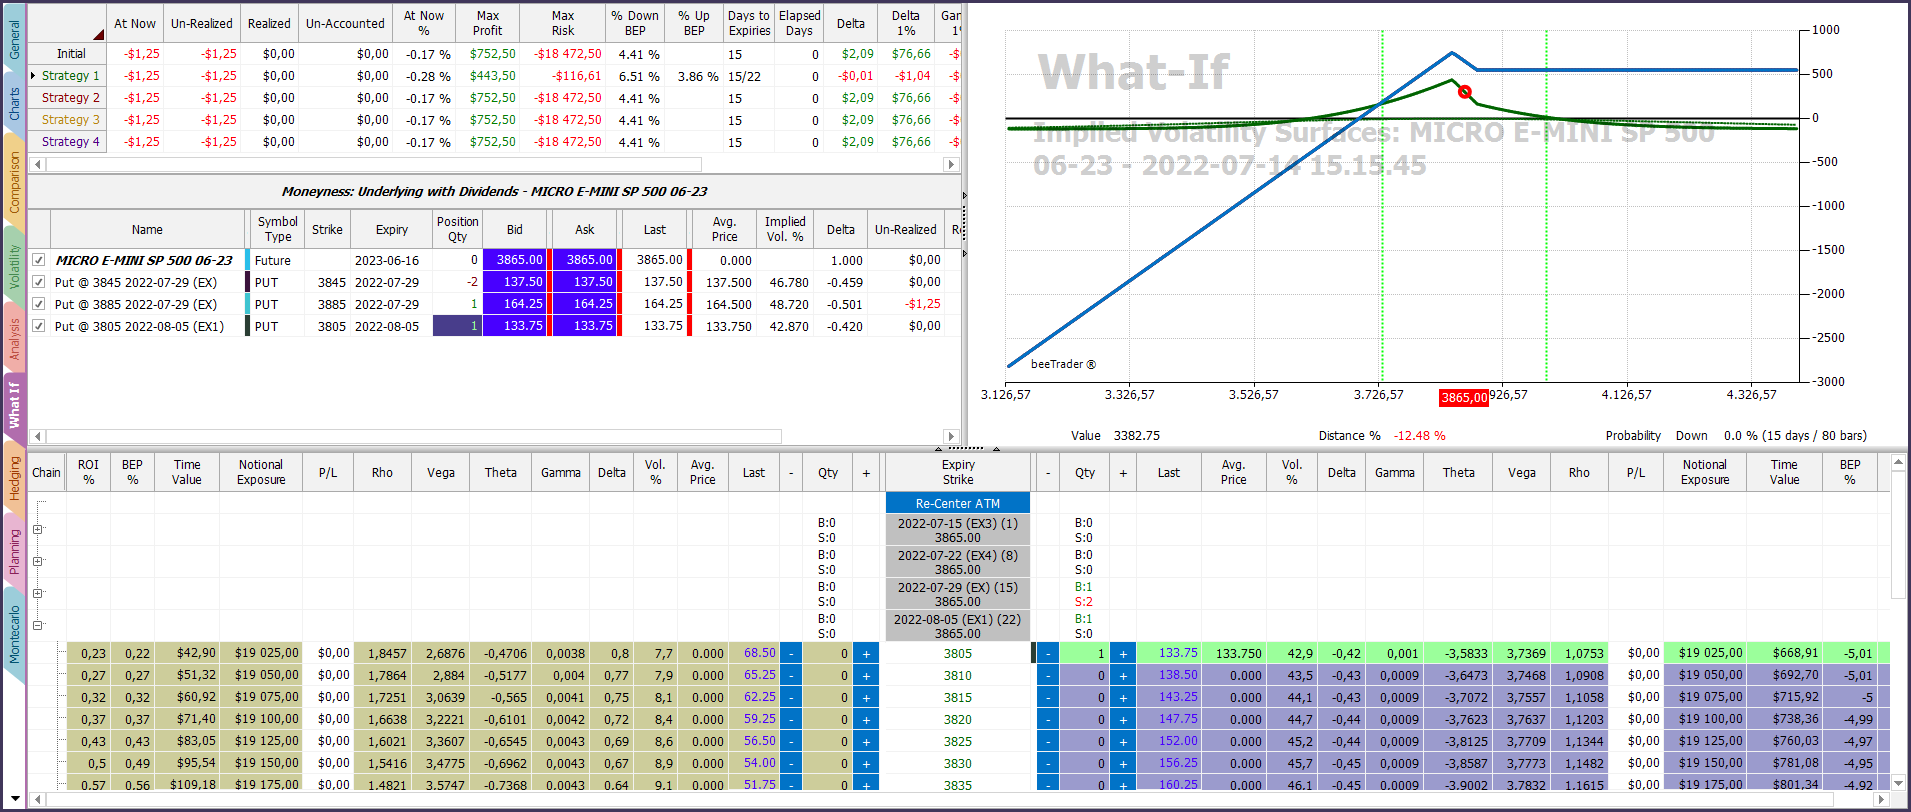1911x812 pixels.
Task: Click the positions table horizontal scrollbar
Action: click(414, 436)
